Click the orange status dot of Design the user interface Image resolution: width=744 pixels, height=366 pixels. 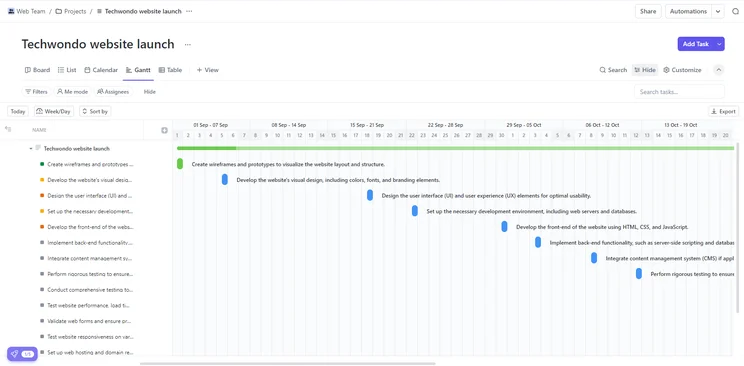[42, 196]
